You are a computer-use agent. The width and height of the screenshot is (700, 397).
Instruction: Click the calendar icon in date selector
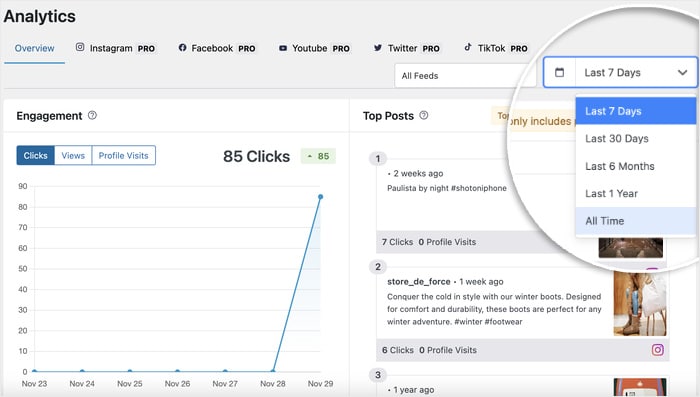(559, 72)
